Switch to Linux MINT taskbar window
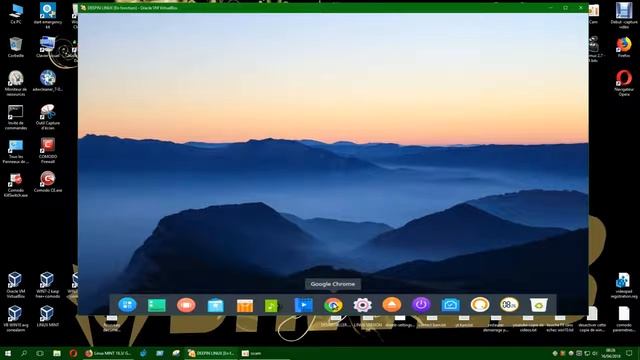Screen dimensions: 640x360 point(108,353)
